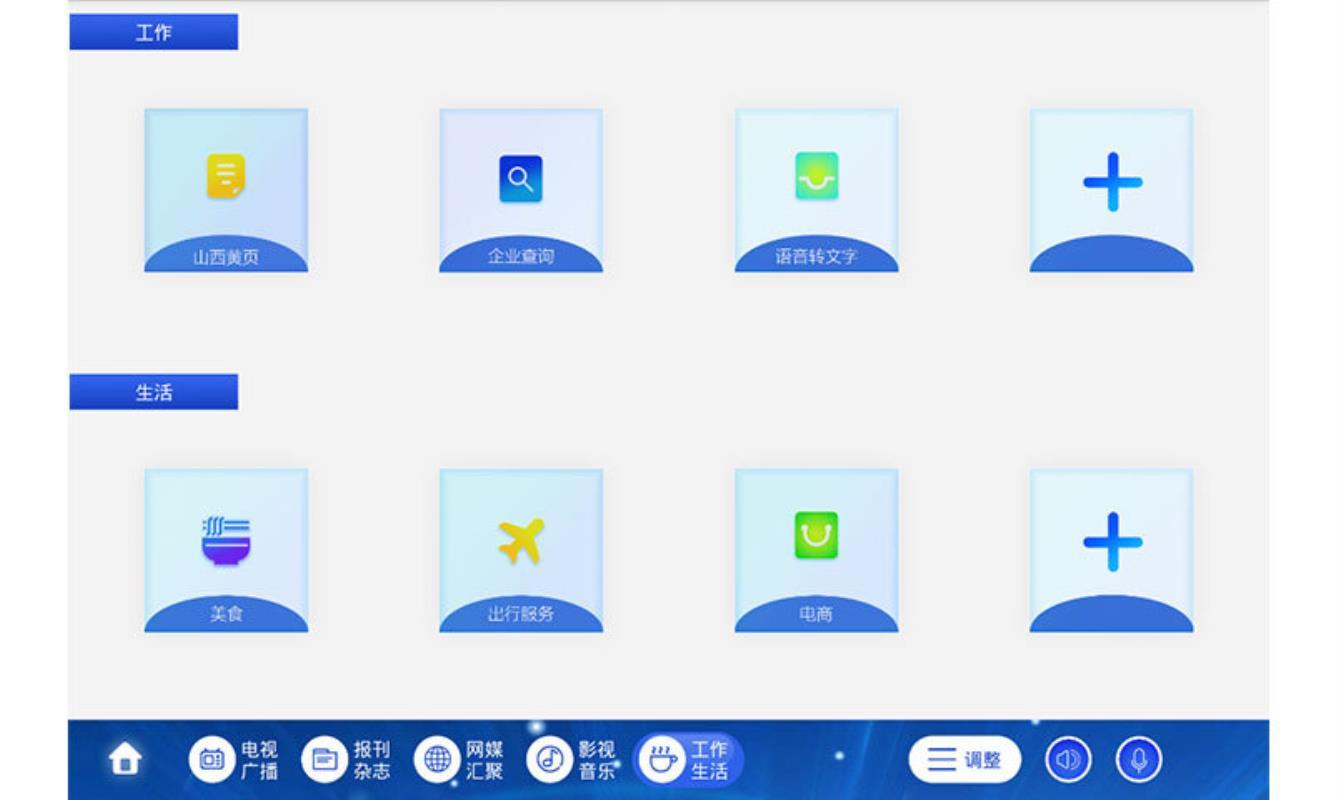Open the 山西黄页 (Shanxi Yellow Pages) app
The image size is (1338, 800).
click(x=226, y=190)
